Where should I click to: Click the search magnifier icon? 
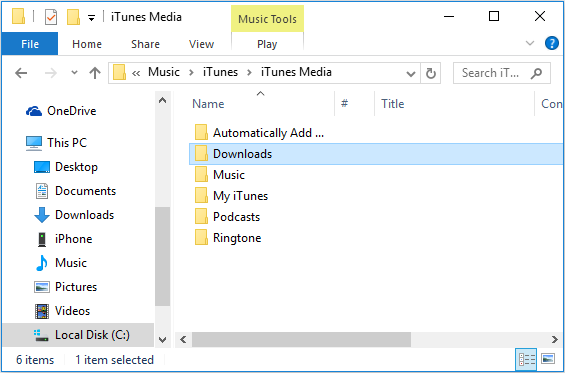click(537, 73)
